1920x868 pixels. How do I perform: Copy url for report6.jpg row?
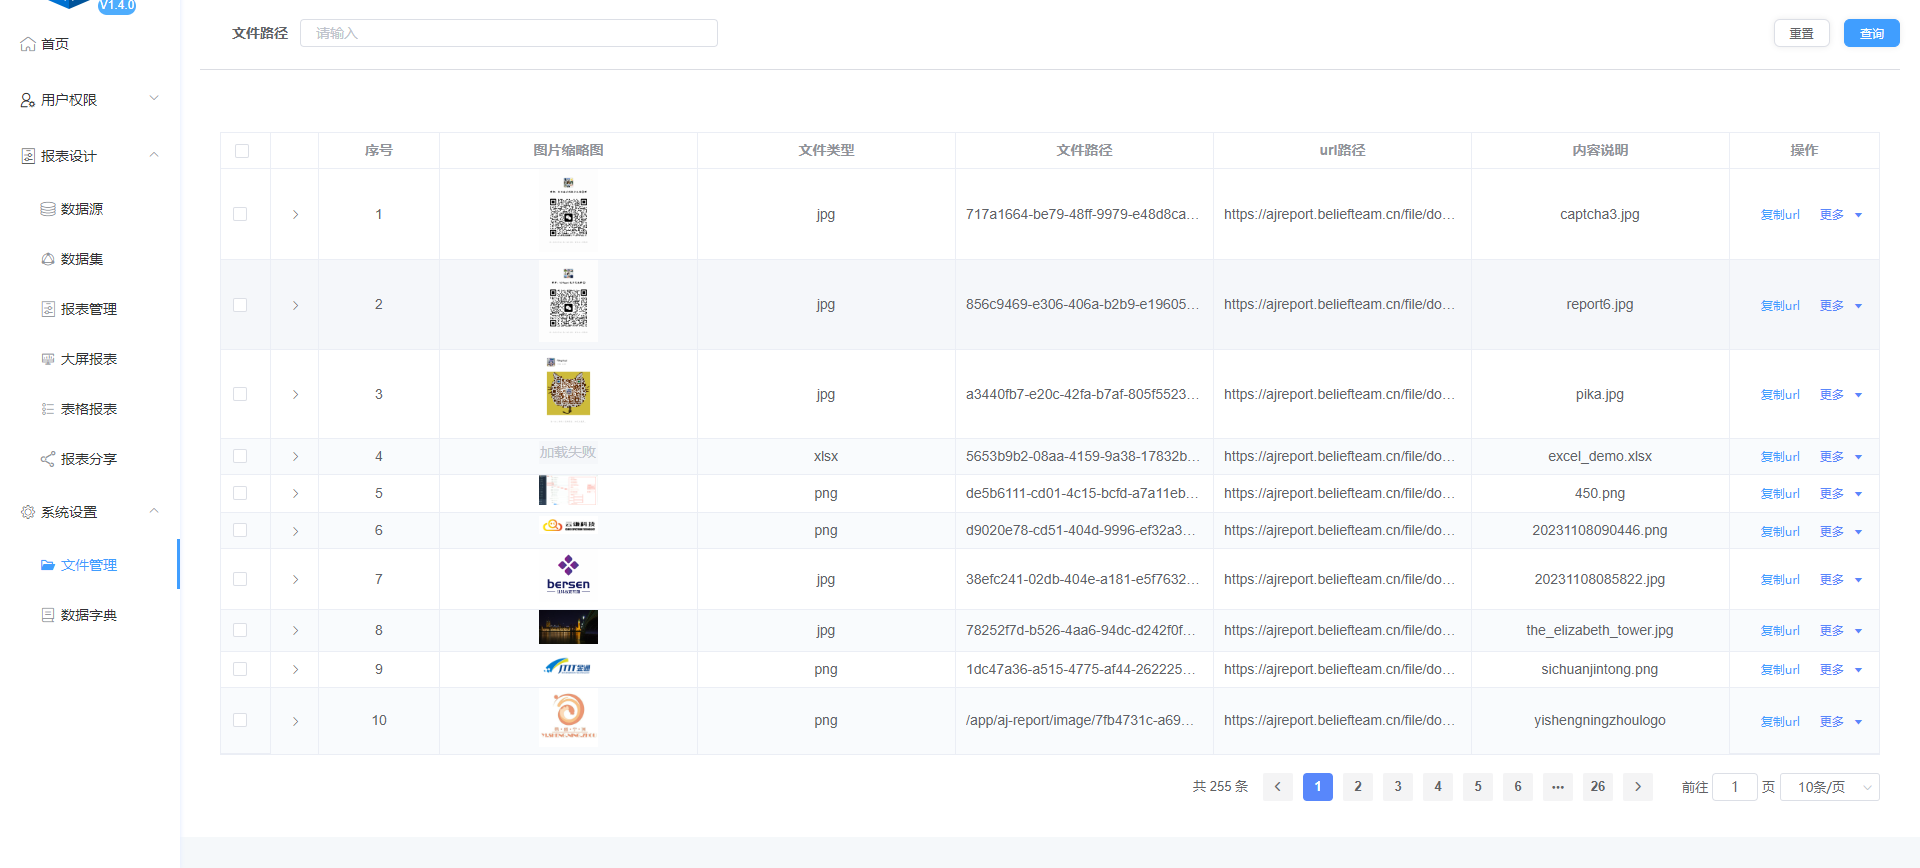[x=1780, y=306]
